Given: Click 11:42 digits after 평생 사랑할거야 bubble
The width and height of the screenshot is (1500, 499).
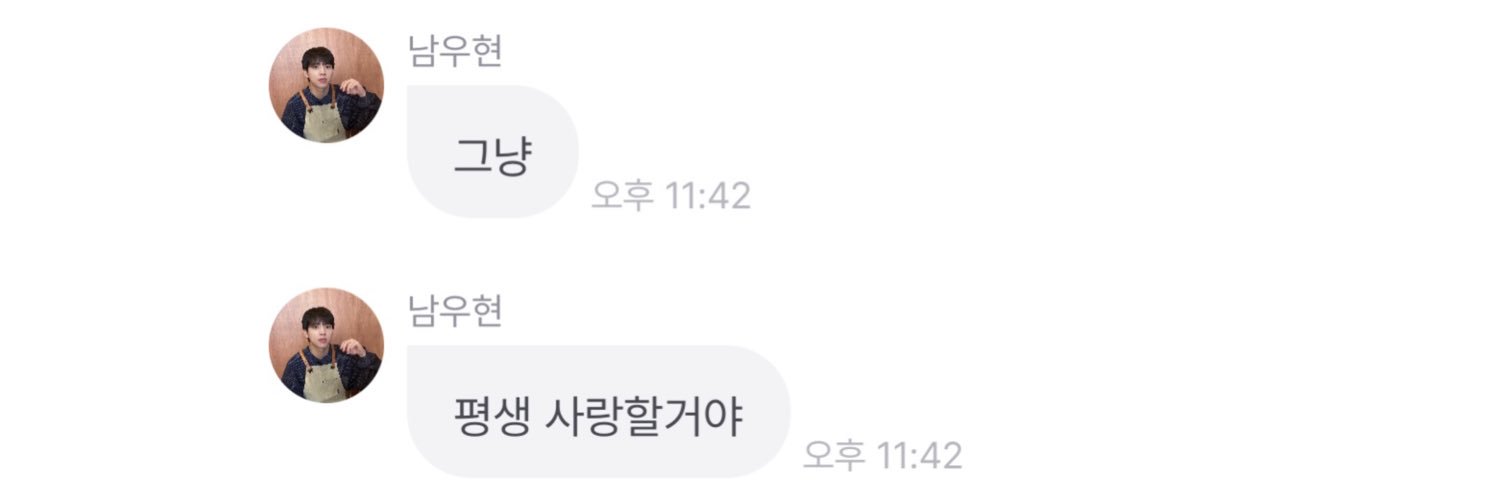Looking at the screenshot, I should [920, 455].
